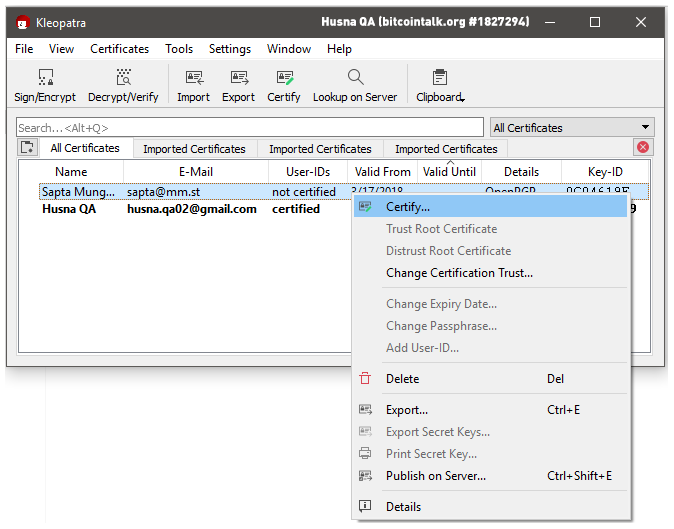Click the info icon beside Details

tap(365, 506)
